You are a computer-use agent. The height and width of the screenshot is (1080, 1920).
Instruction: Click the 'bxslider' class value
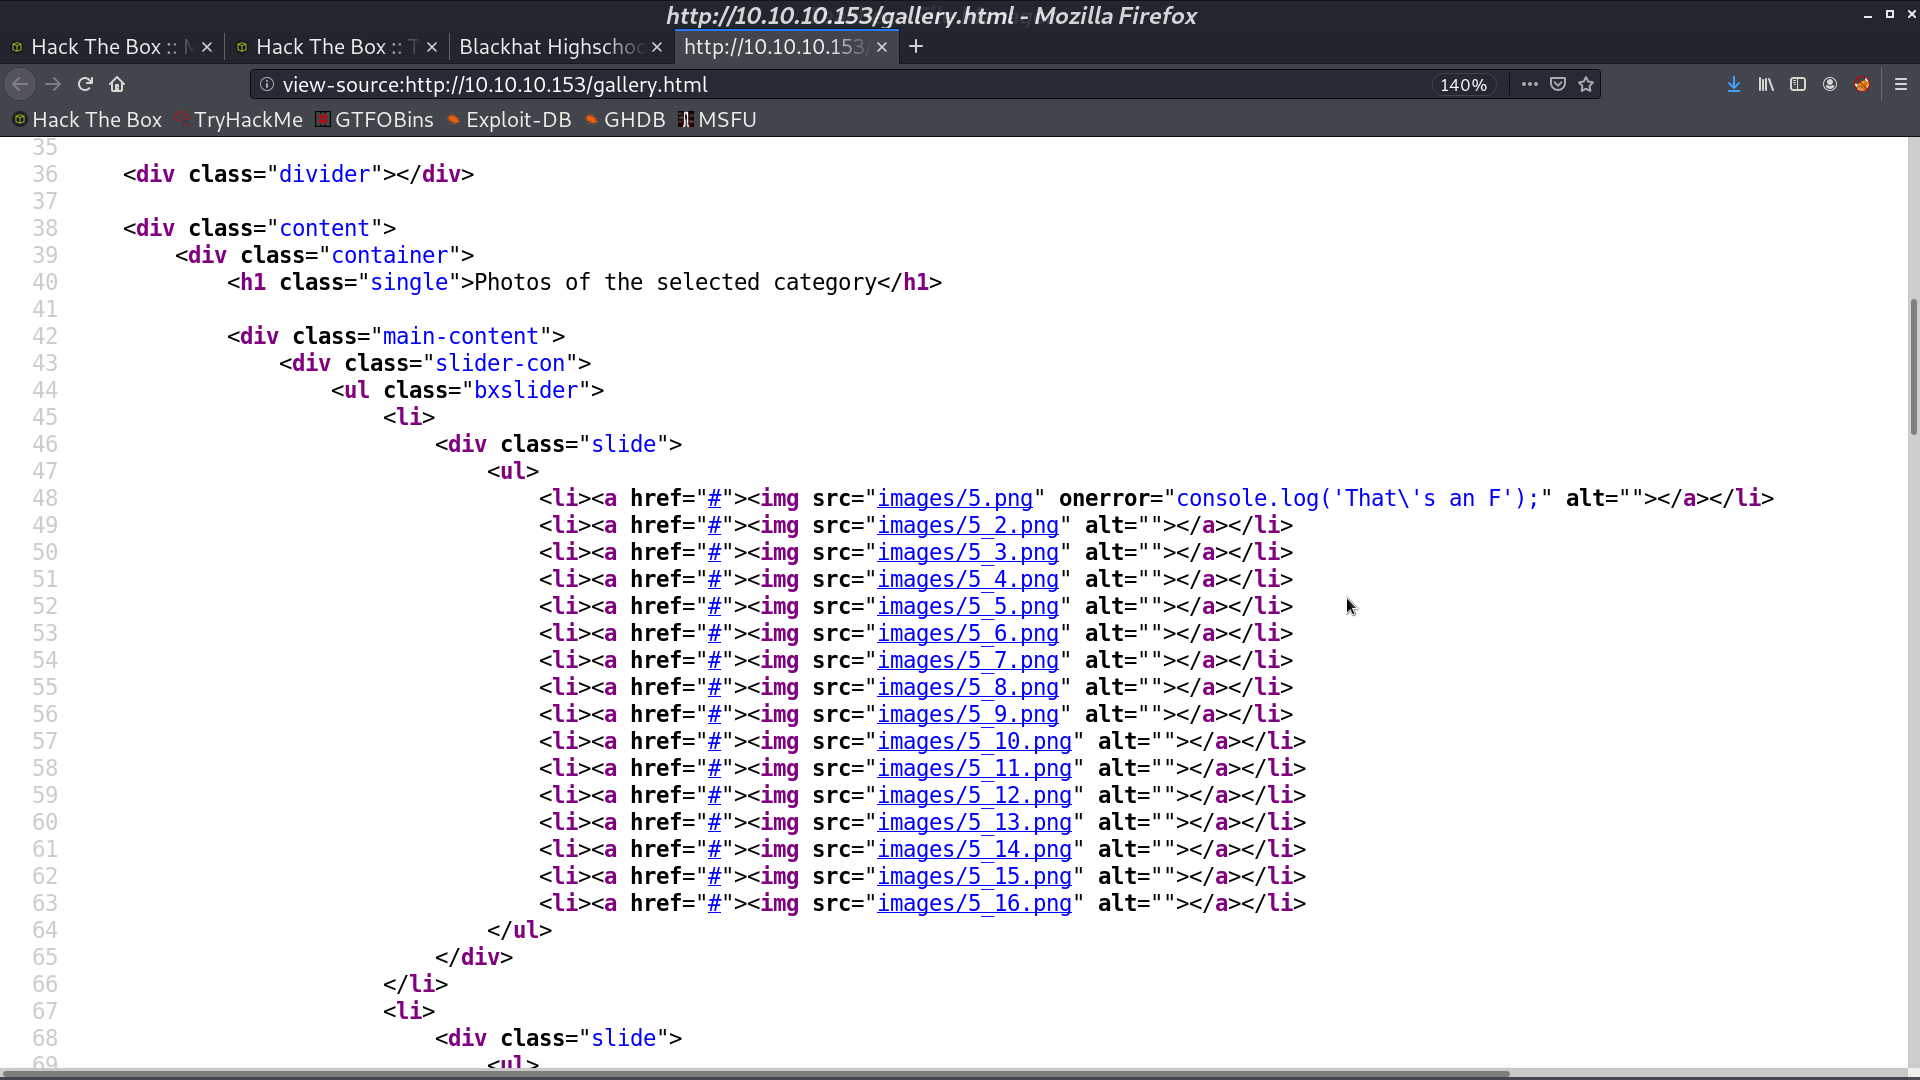pos(526,391)
